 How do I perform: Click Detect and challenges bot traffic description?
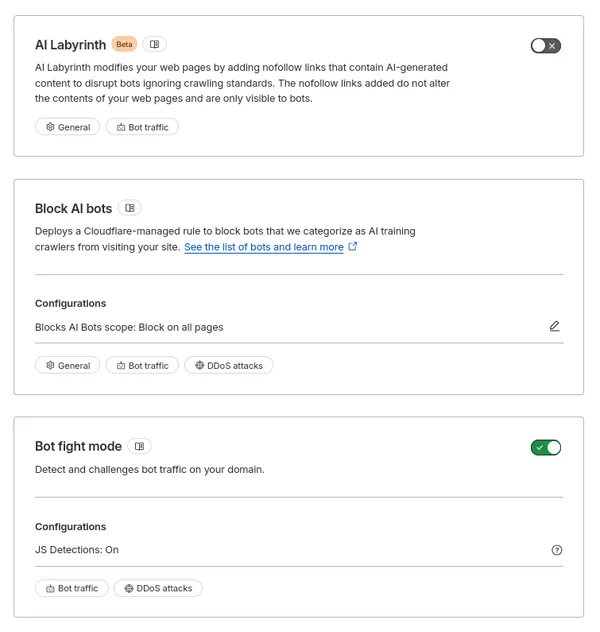tap(150, 470)
